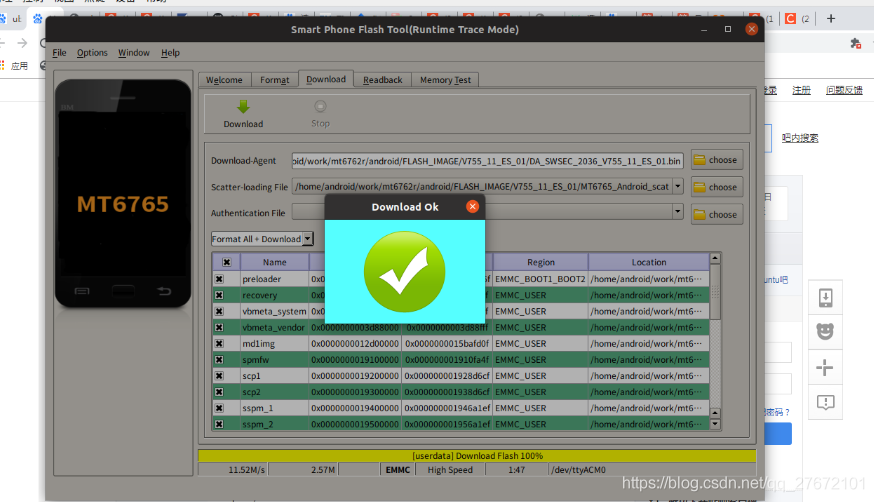Select the md1img begin address cell
This screenshot has height=502, width=874.
355,343
